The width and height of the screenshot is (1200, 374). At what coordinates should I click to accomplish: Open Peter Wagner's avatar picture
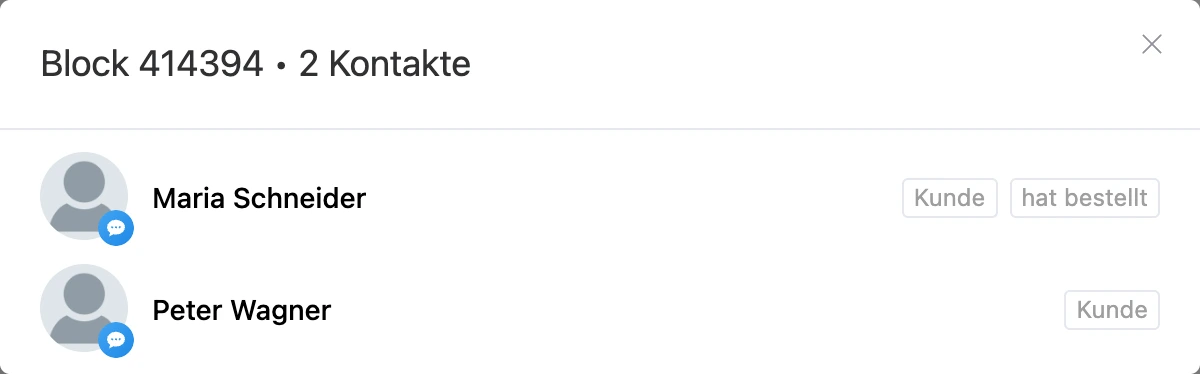pyautogui.click(x=84, y=308)
